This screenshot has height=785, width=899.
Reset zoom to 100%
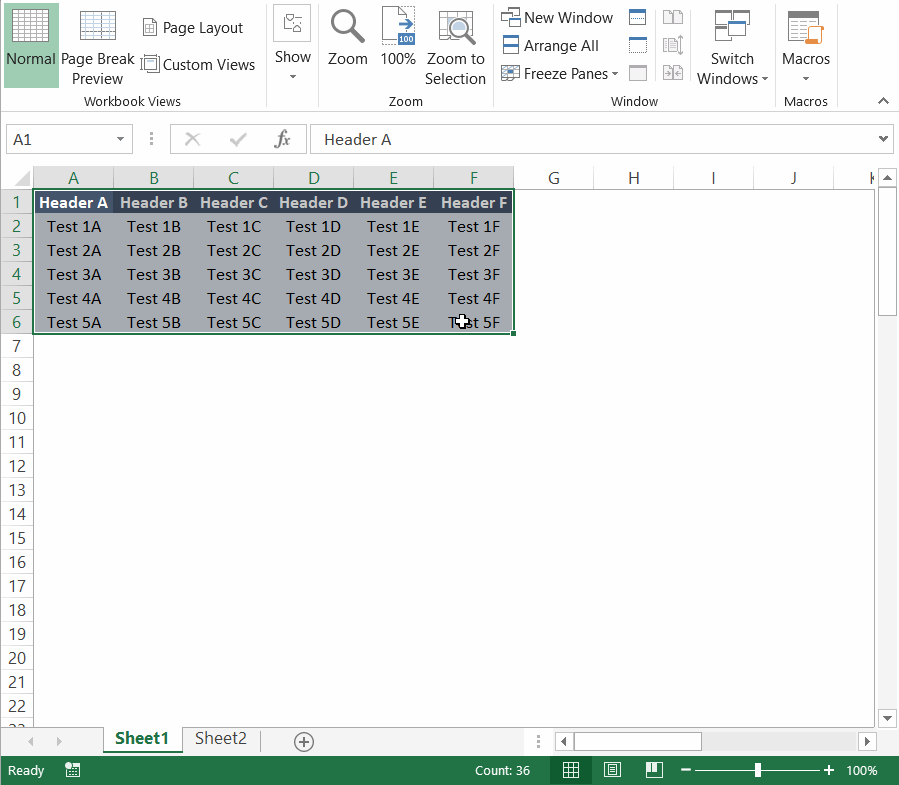398,39
